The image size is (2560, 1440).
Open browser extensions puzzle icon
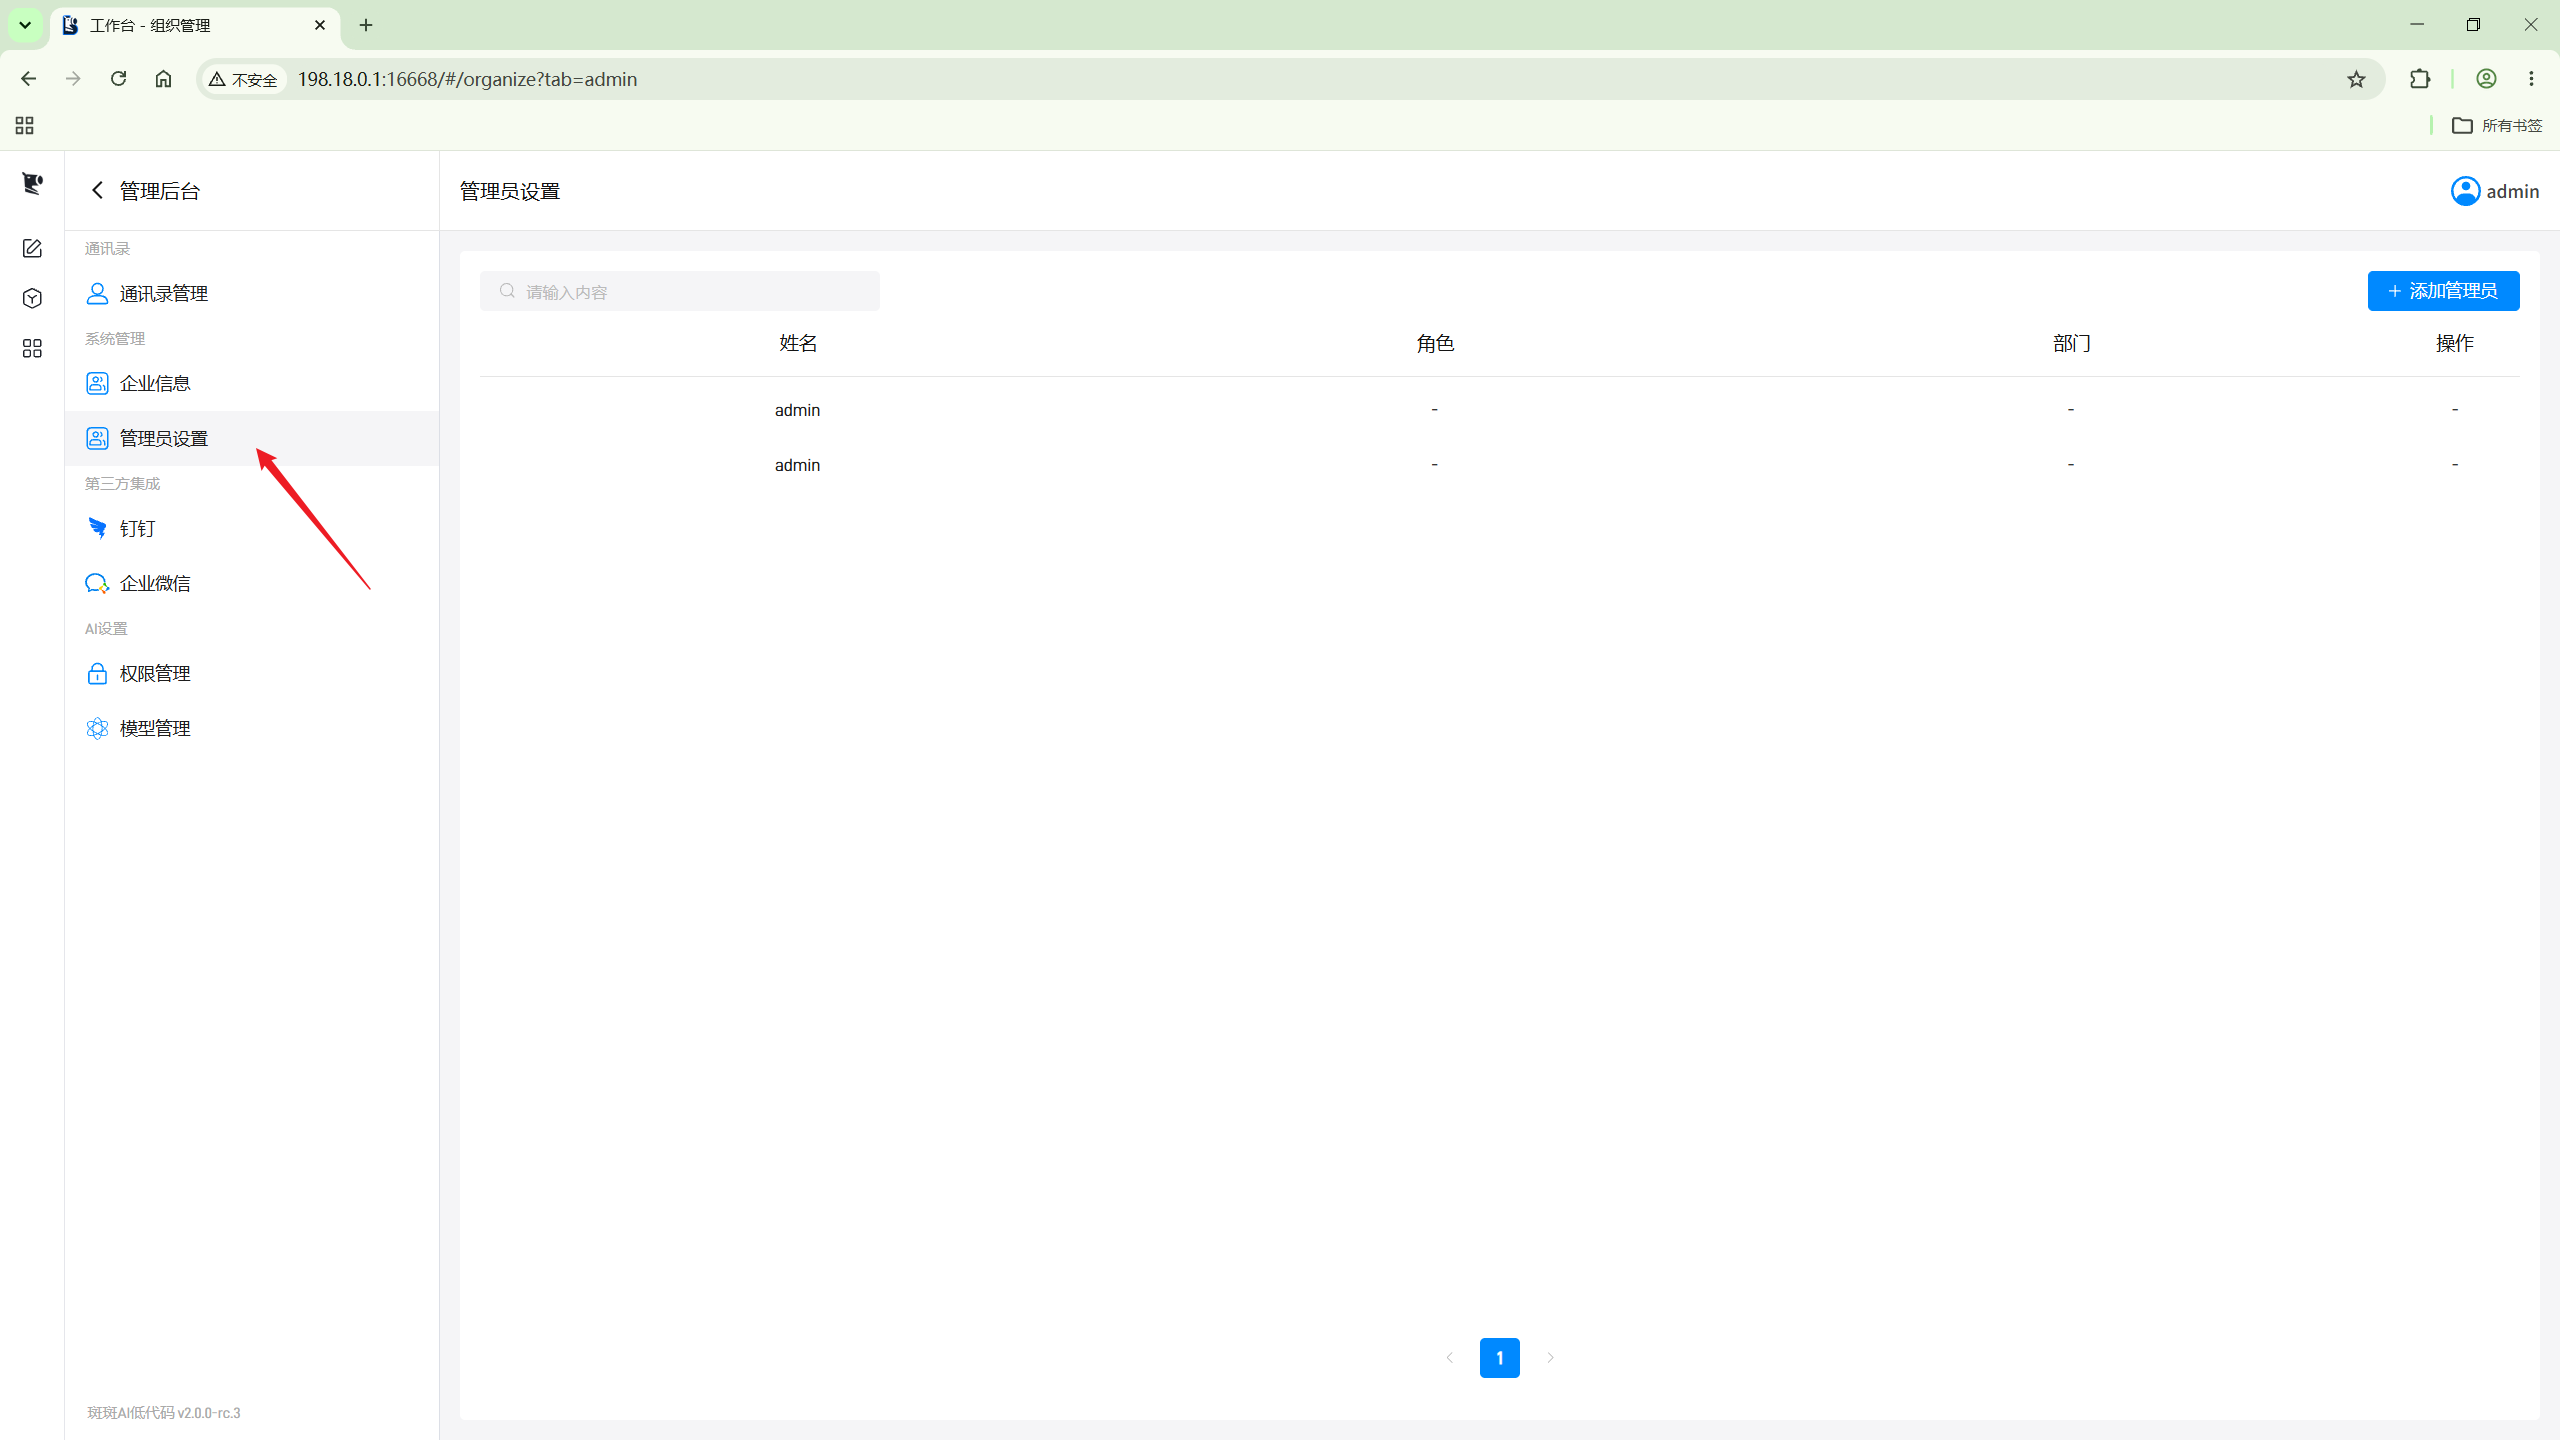click(2420, 79)
